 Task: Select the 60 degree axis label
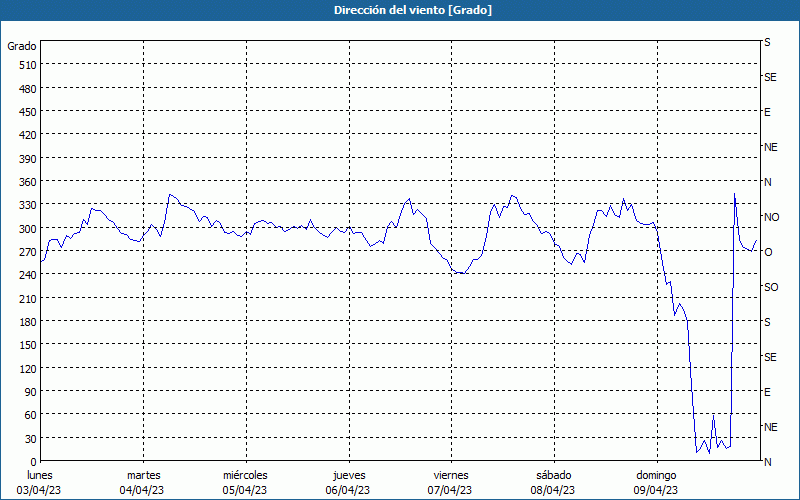click(31, 415)
